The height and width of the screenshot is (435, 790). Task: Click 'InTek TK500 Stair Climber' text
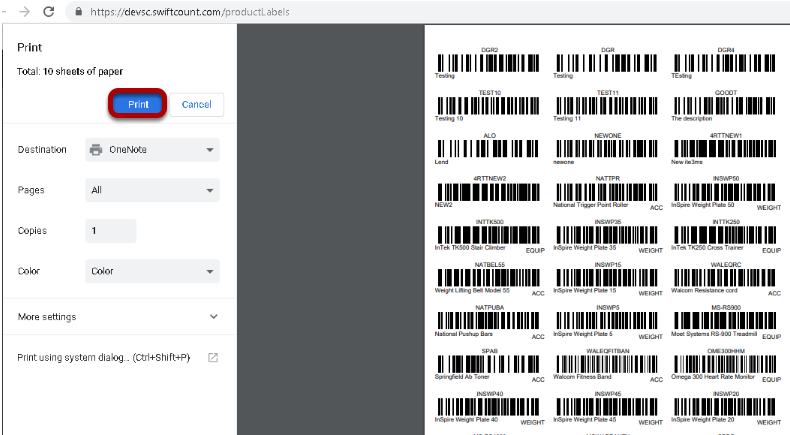(470, 247)
